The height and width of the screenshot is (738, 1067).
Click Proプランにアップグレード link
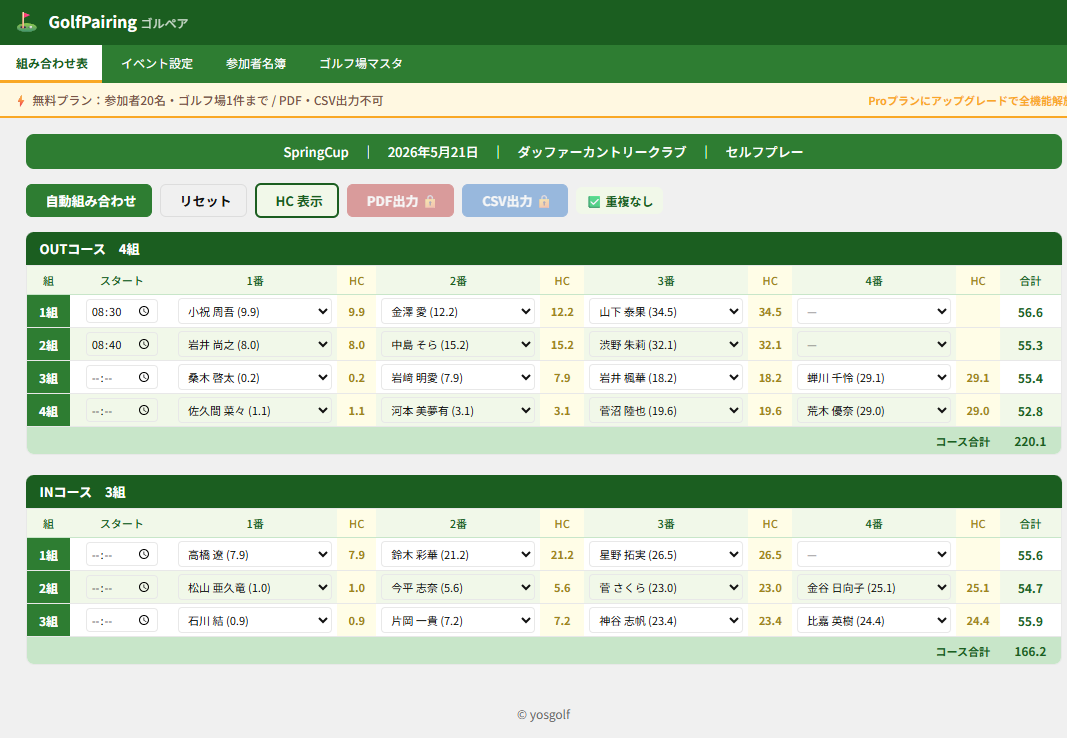(x=967, y=101)
